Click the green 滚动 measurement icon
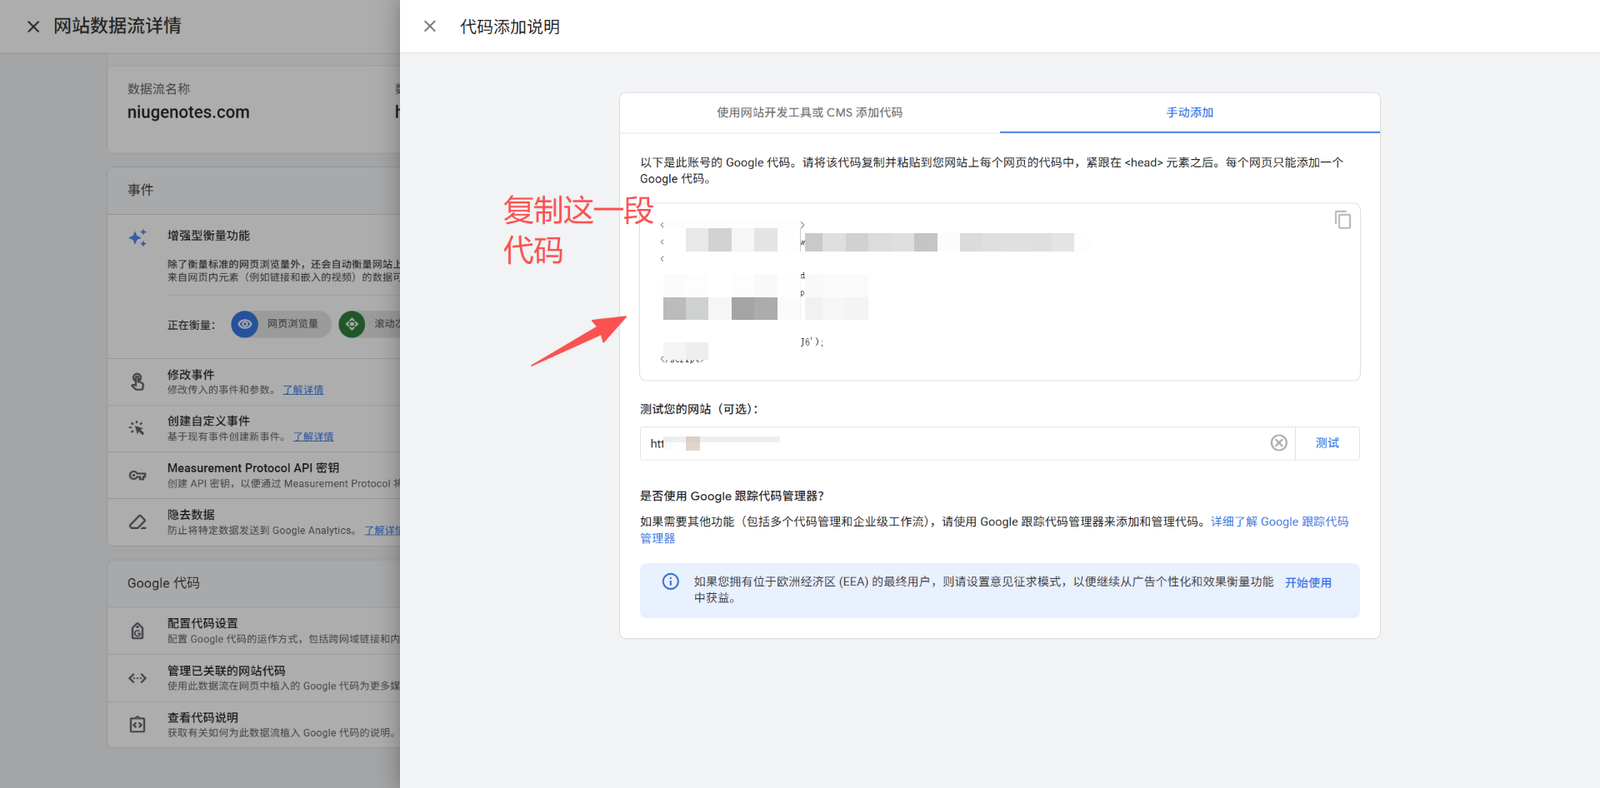1600x788 pixels. click(x=352, y=324)
